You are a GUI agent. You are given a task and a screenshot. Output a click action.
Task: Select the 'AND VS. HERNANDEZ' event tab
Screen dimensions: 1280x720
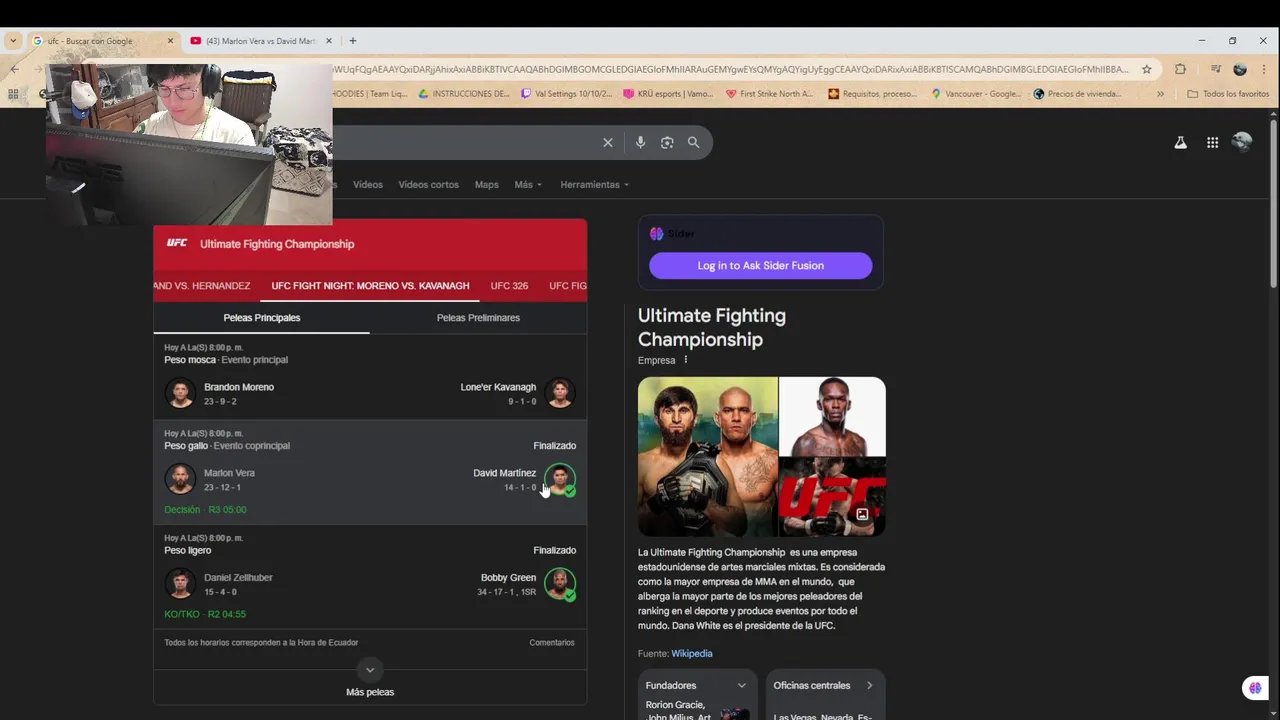[202, 285]
